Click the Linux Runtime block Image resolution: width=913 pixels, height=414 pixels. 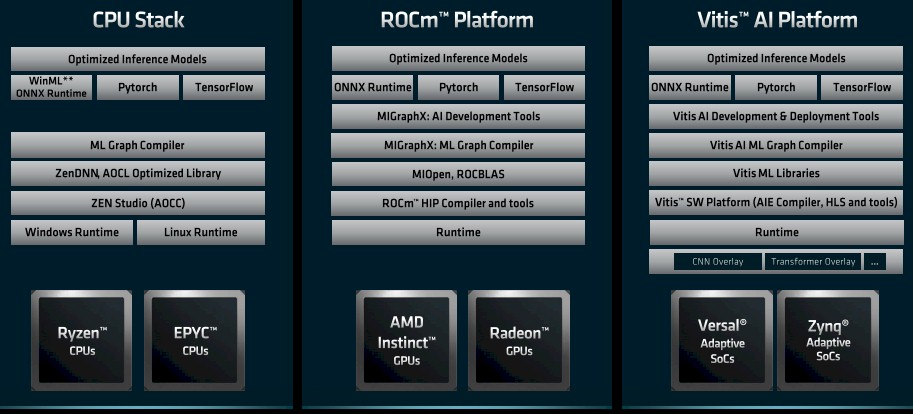pyautogui.click(x=201, y=232)
